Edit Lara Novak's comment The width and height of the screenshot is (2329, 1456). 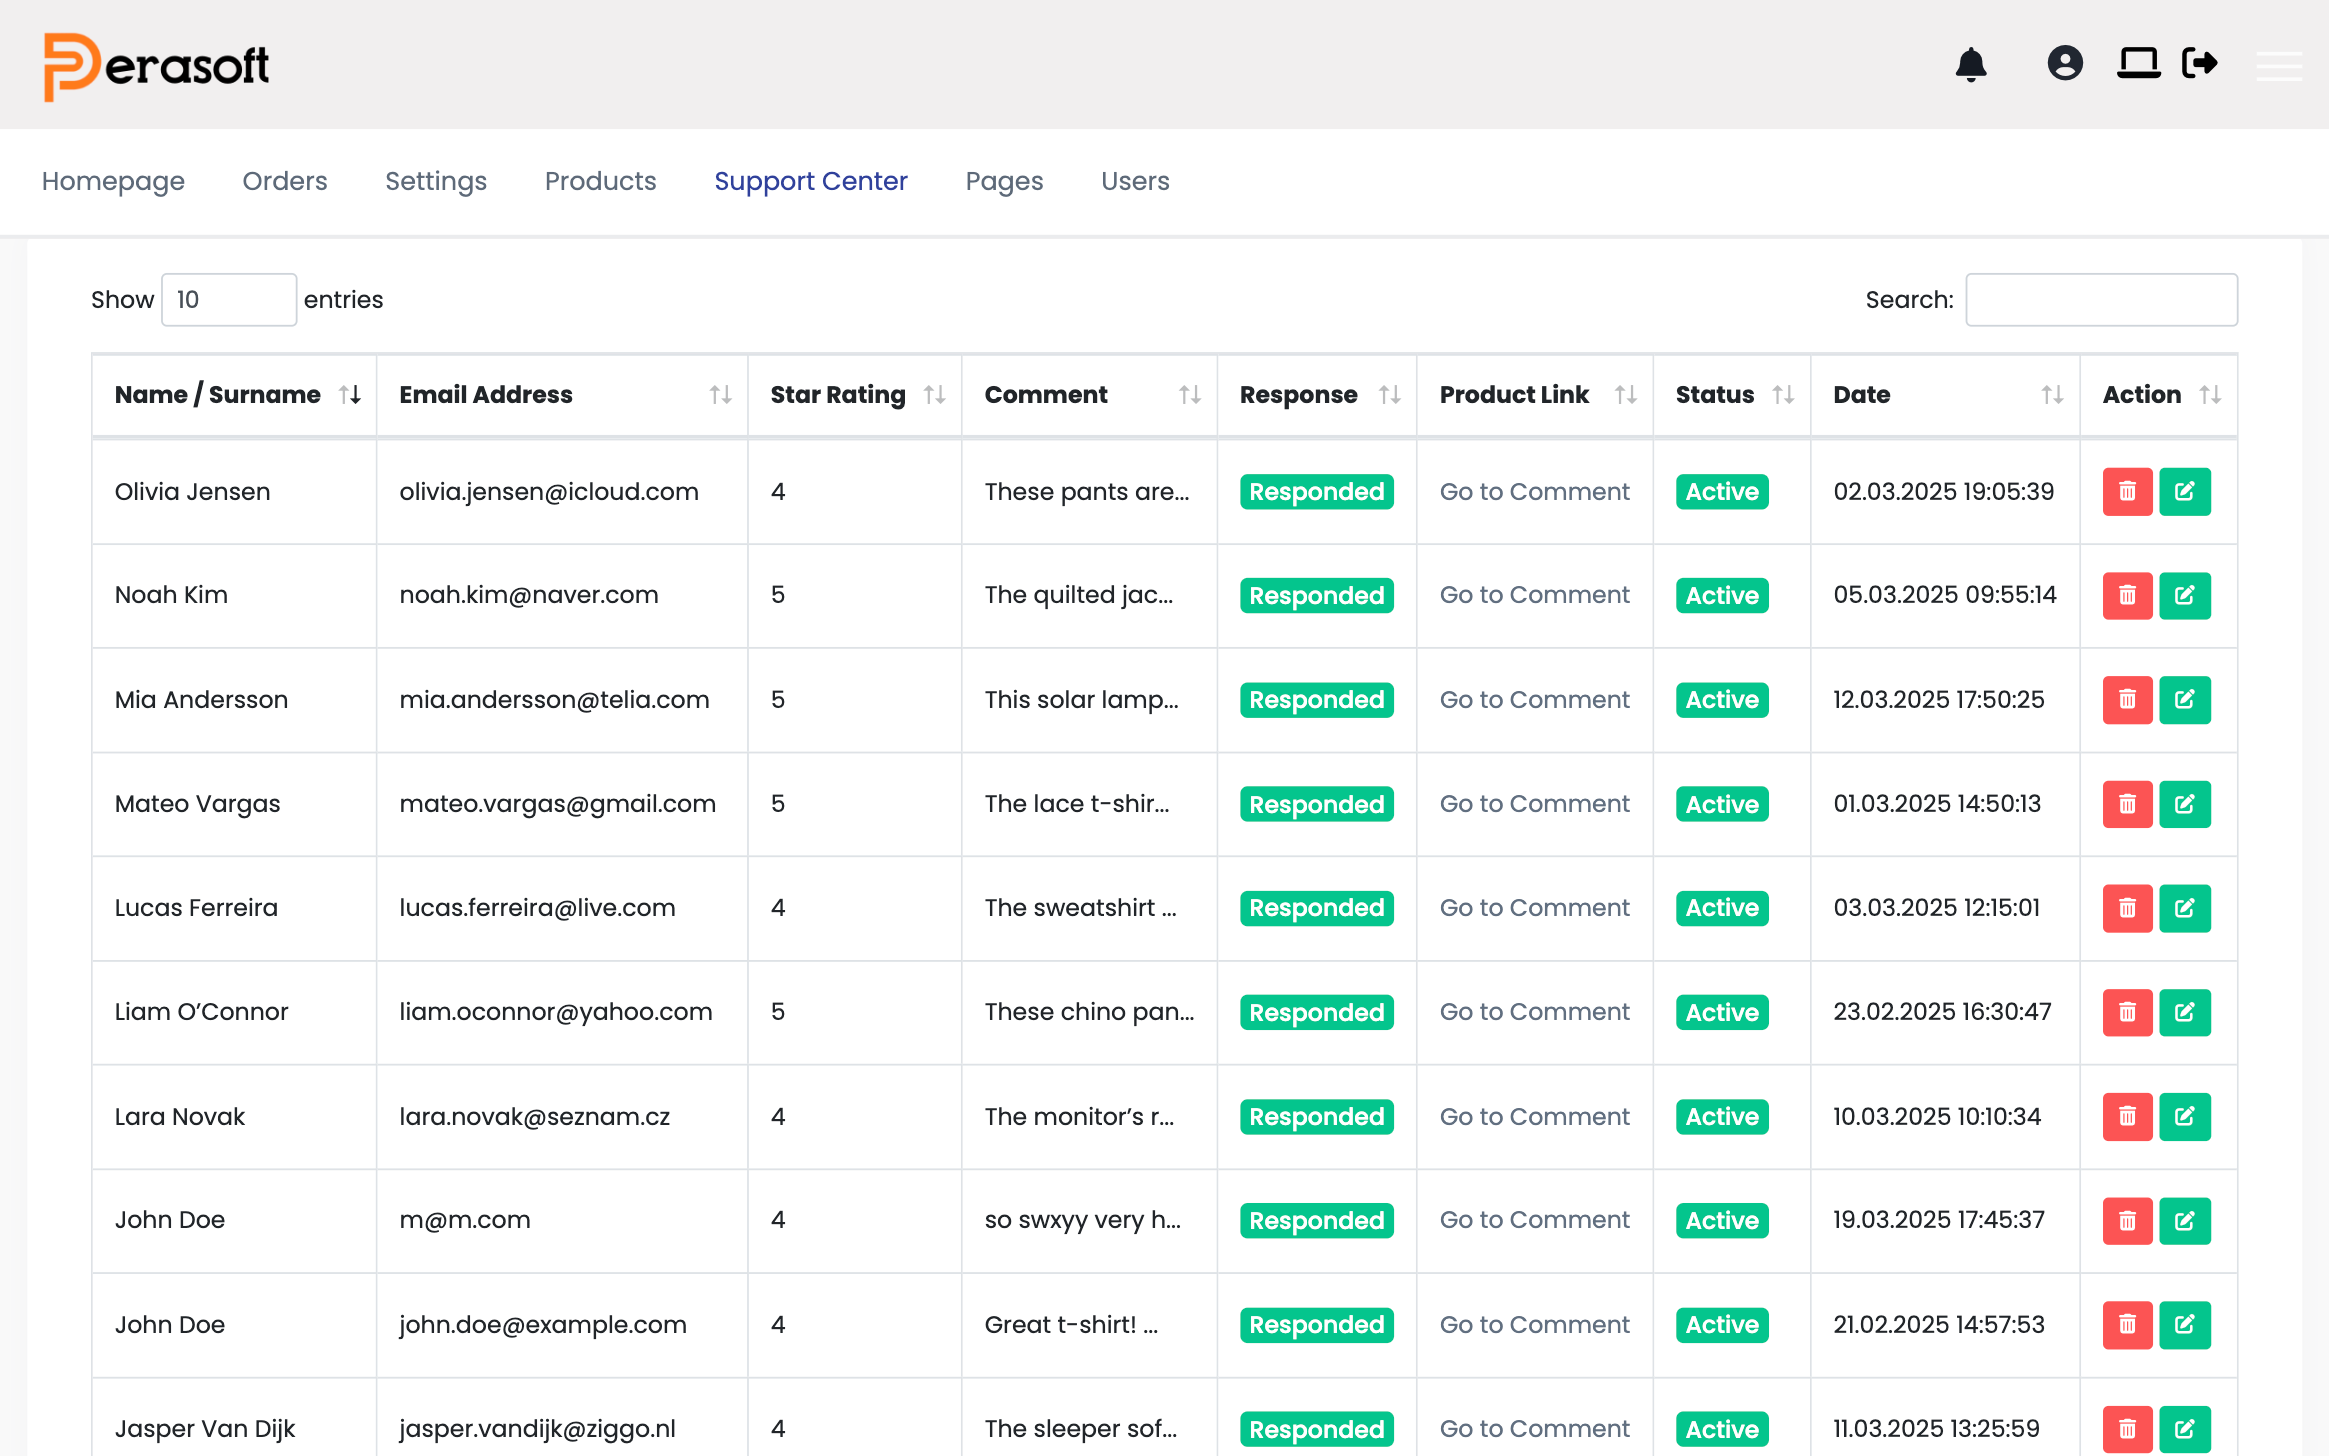2184,1117
